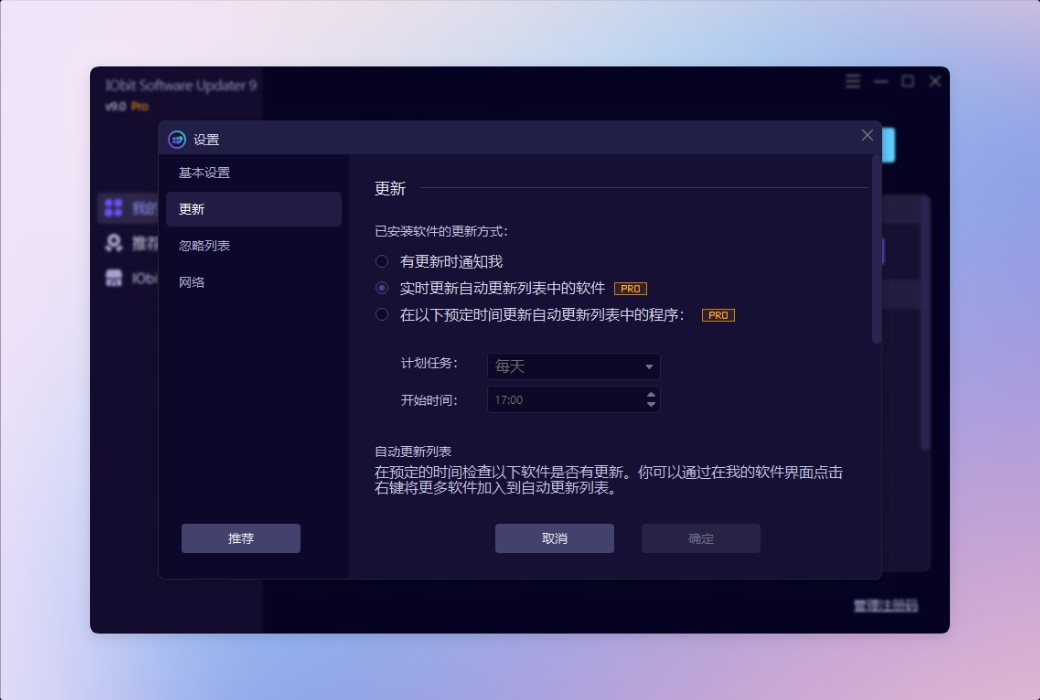Click the PRO badge beside 预定时间更新
Viewport: 1040px width, 700px height.
pyautogui.click(x=718, y=315)
